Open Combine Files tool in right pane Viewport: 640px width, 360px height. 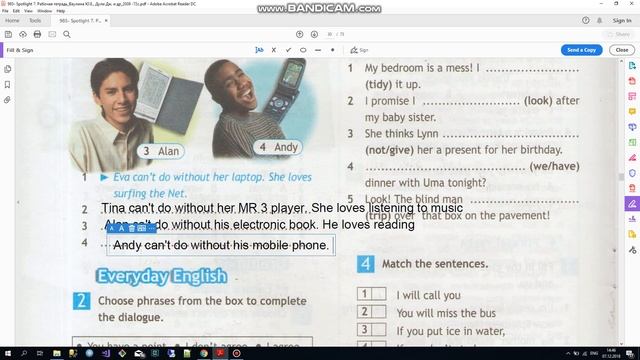click(x=632, y=127)
